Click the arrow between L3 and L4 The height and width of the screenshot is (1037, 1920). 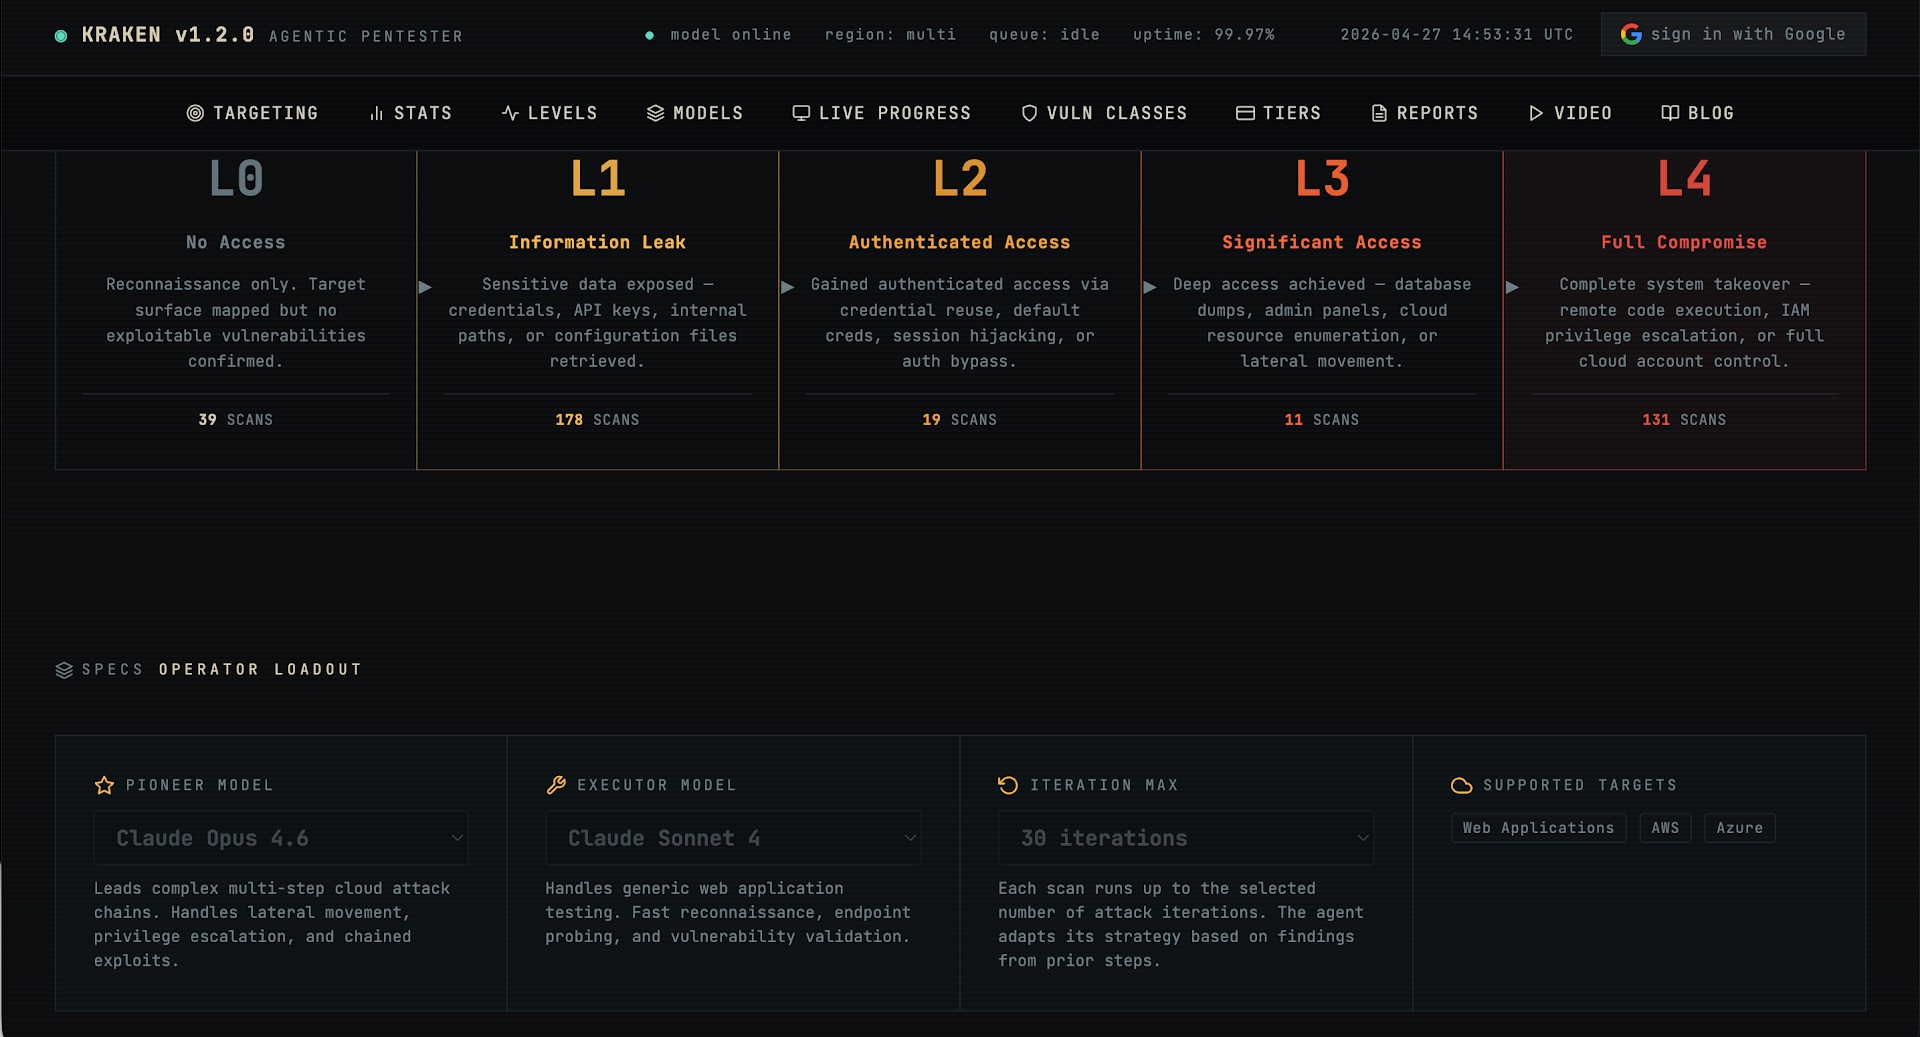point(1512,287)
